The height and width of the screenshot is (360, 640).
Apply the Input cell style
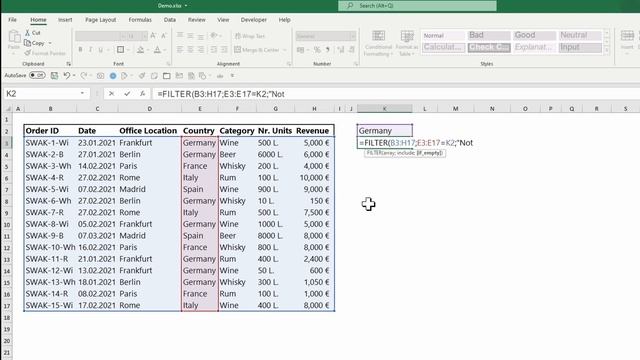pos(580,47)
